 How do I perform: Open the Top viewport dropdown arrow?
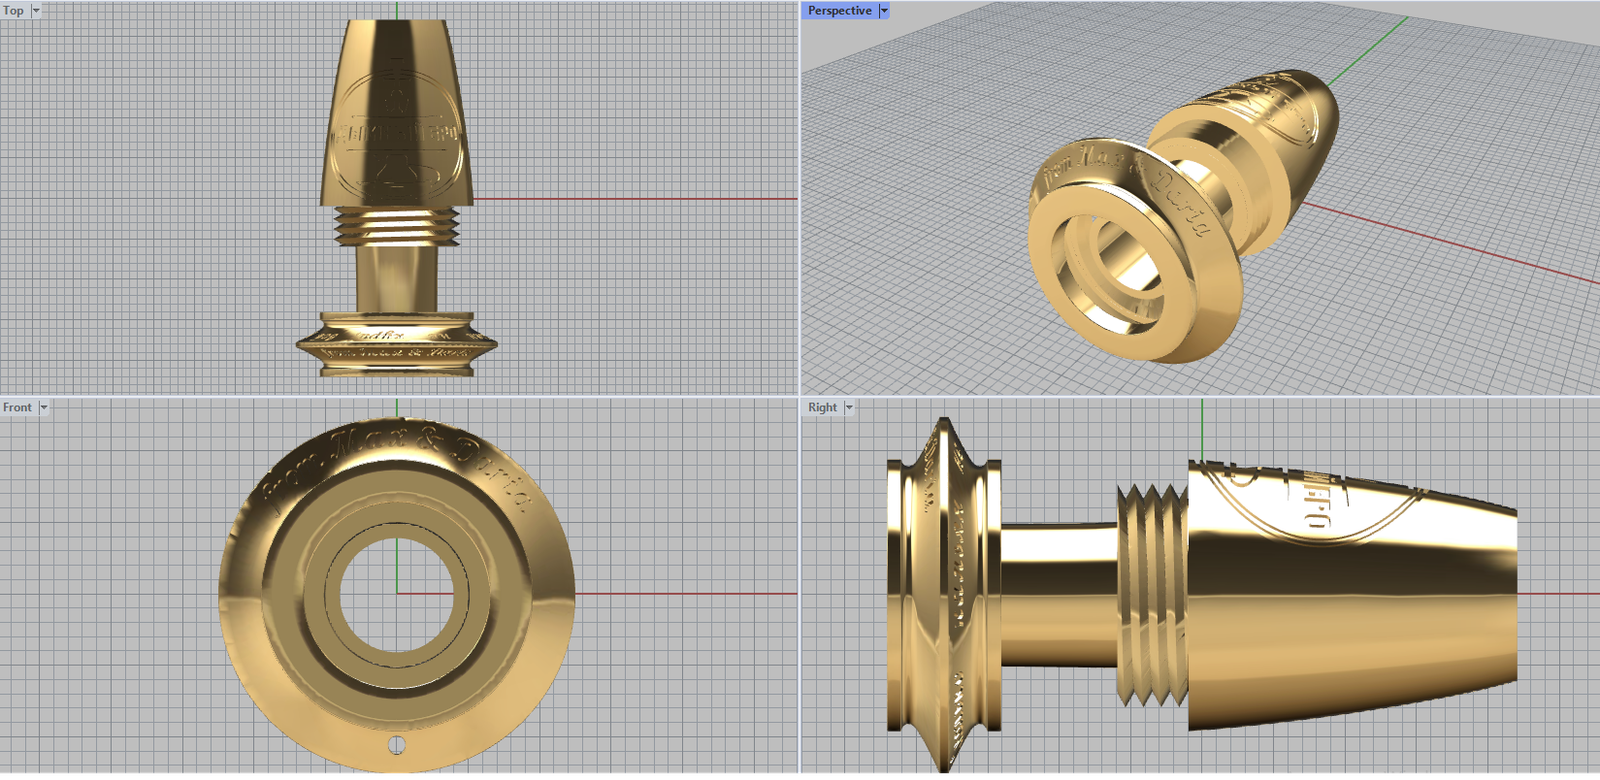[x=36, y=11]
